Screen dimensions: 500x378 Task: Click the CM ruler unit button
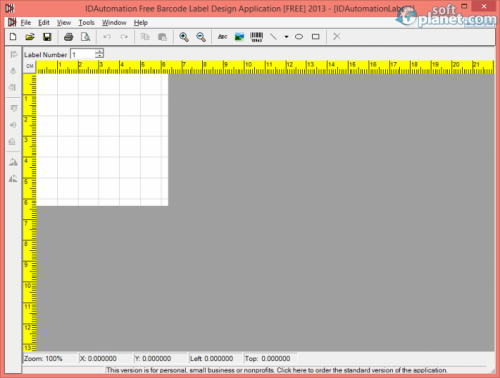pyautogui.click(x=30, y=66)
